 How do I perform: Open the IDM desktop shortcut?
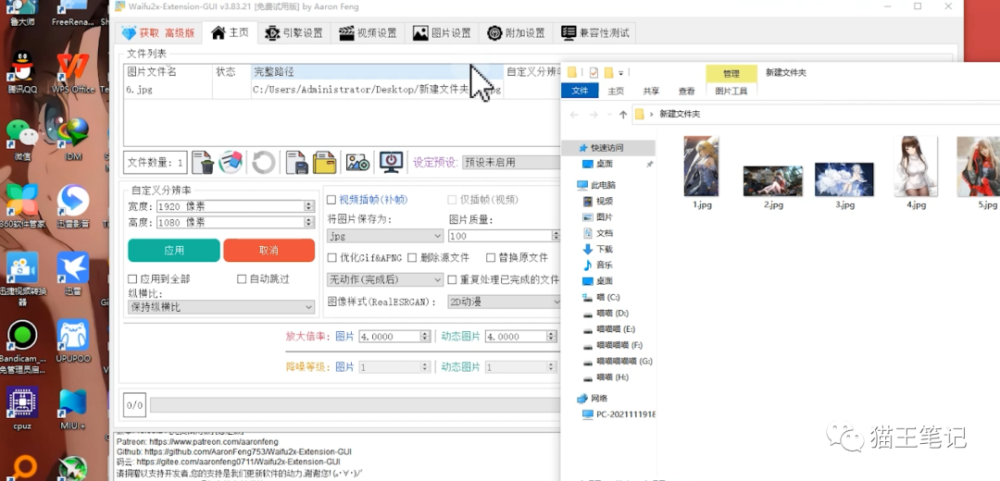pos(73,139)
